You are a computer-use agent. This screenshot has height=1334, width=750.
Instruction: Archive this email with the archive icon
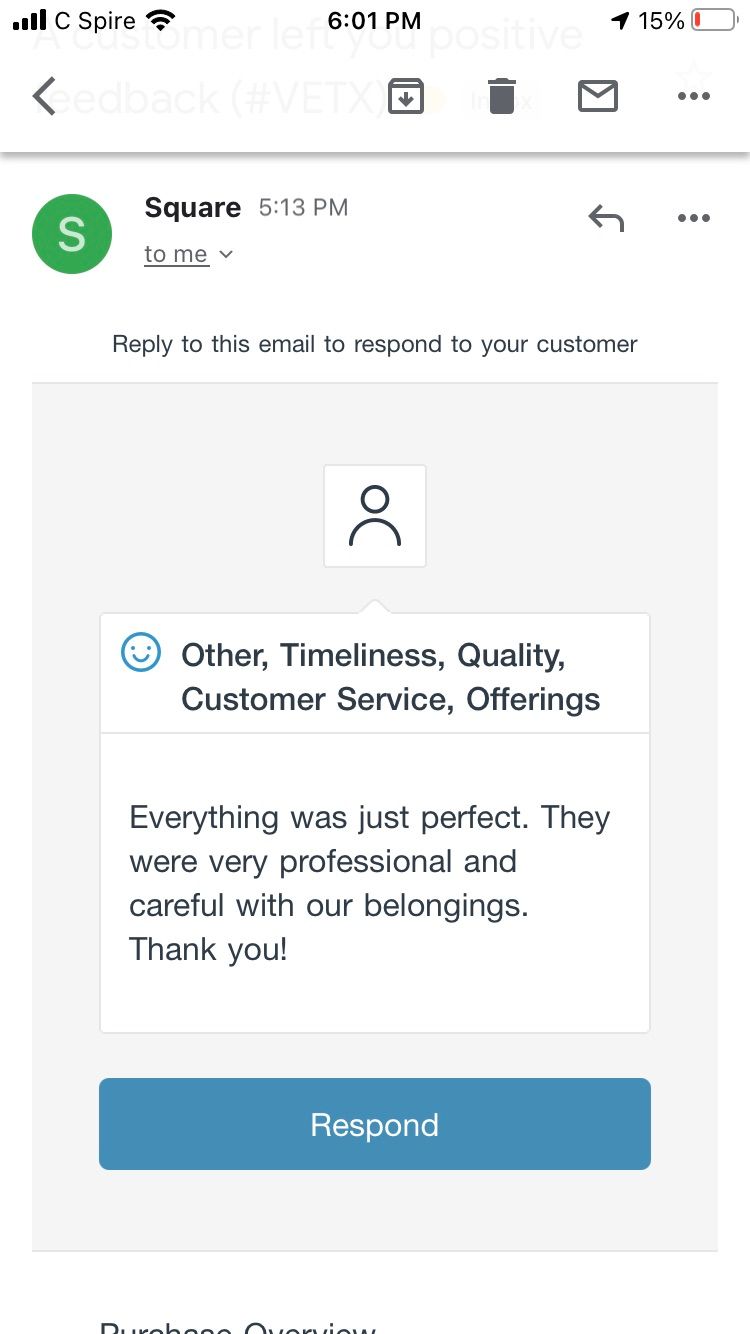pyautogui.click(x=405, y=96)
